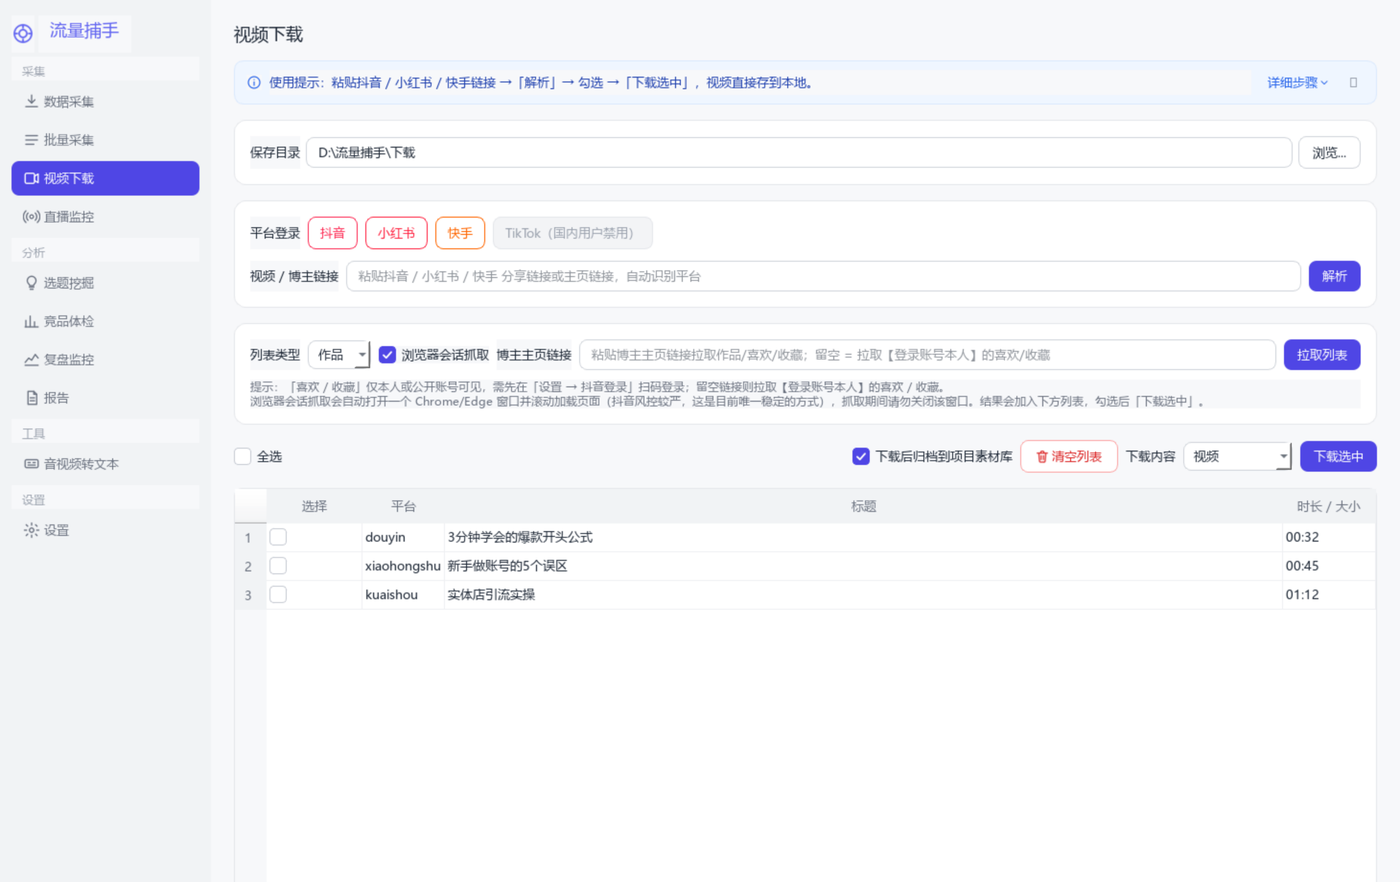Click the 竞品体检 bar chart icon in the sidebar

(x=31, y=321)
